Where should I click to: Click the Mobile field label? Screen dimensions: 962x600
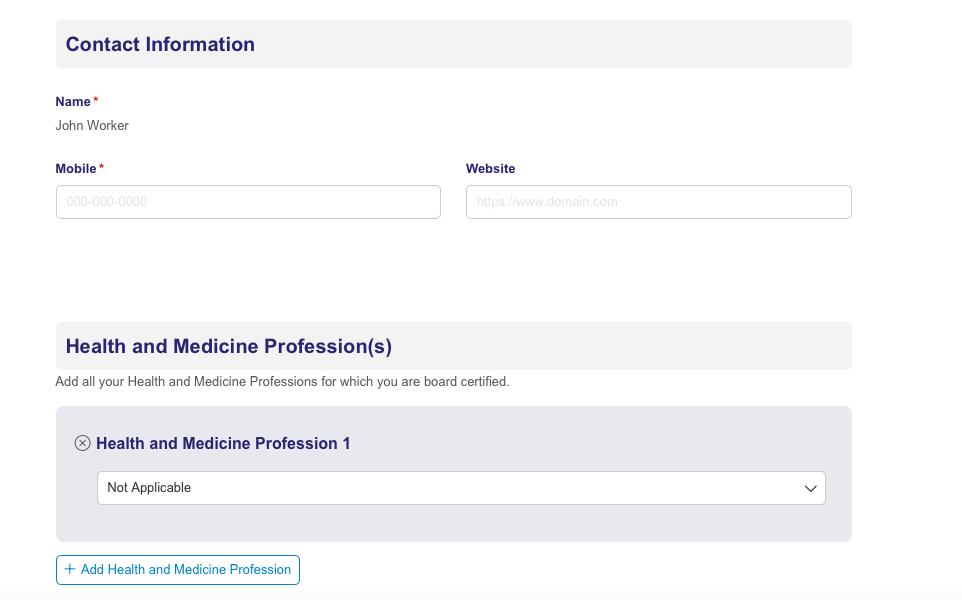[76, 169]
